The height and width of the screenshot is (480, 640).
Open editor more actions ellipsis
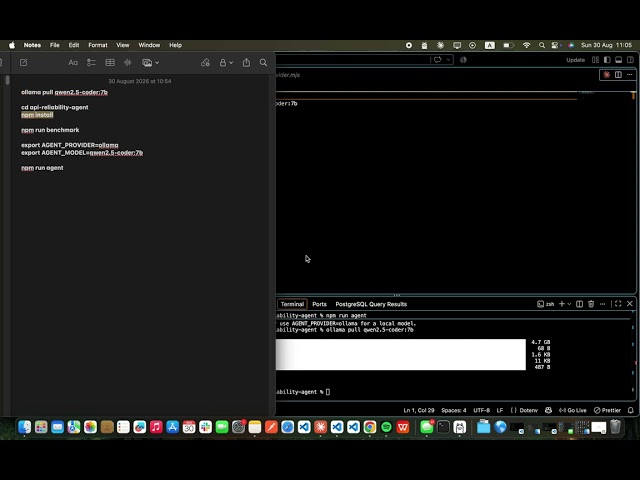point(630,75)
